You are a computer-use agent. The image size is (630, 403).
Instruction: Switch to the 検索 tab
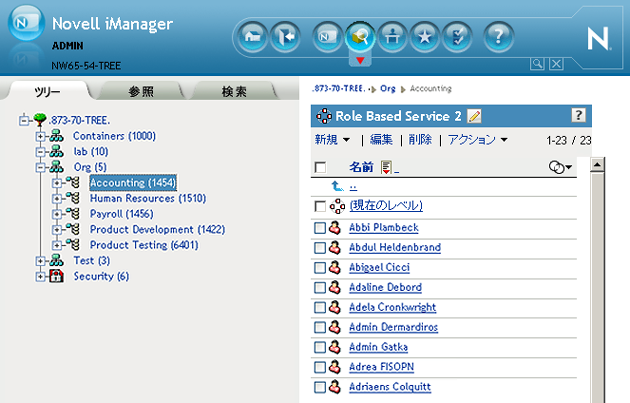(x=234, y=92)
